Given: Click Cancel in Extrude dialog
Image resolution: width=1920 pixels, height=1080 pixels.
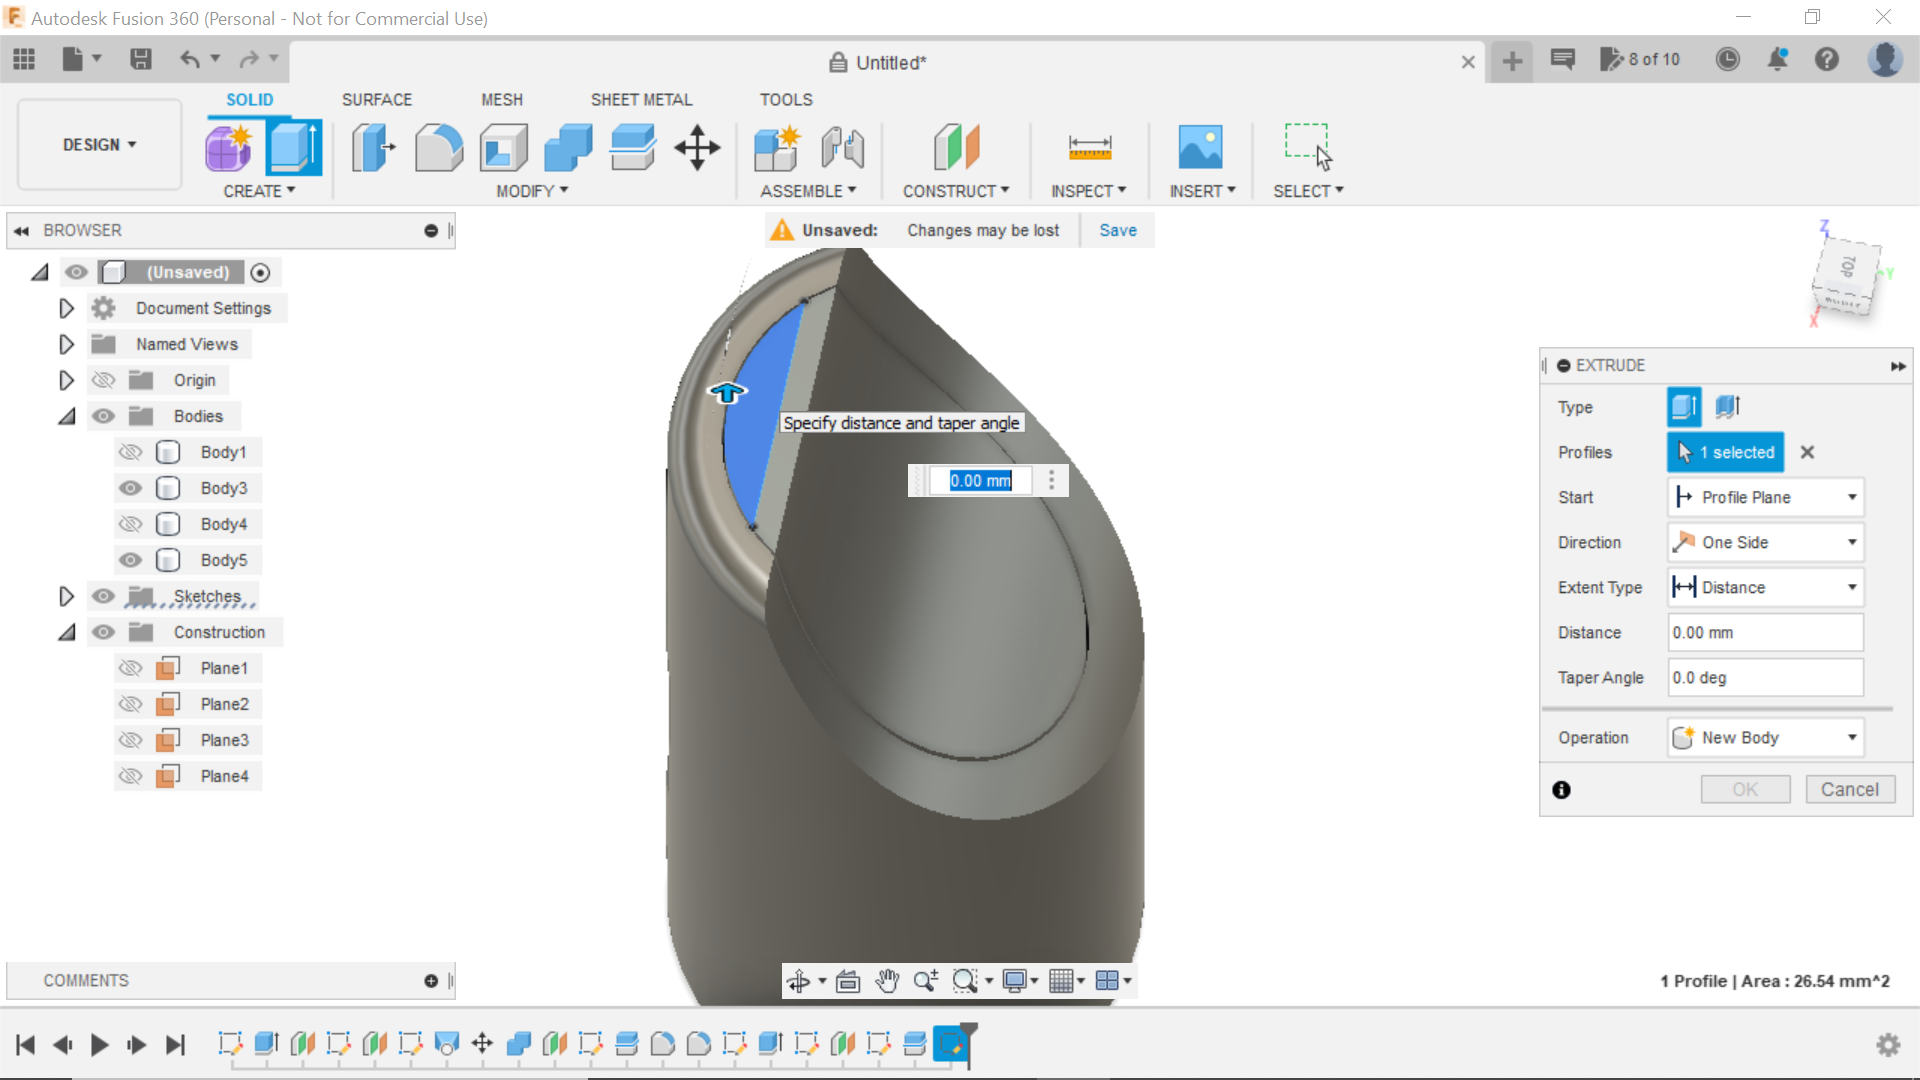Looking at the screenshot, I should tap(1850, 789).
